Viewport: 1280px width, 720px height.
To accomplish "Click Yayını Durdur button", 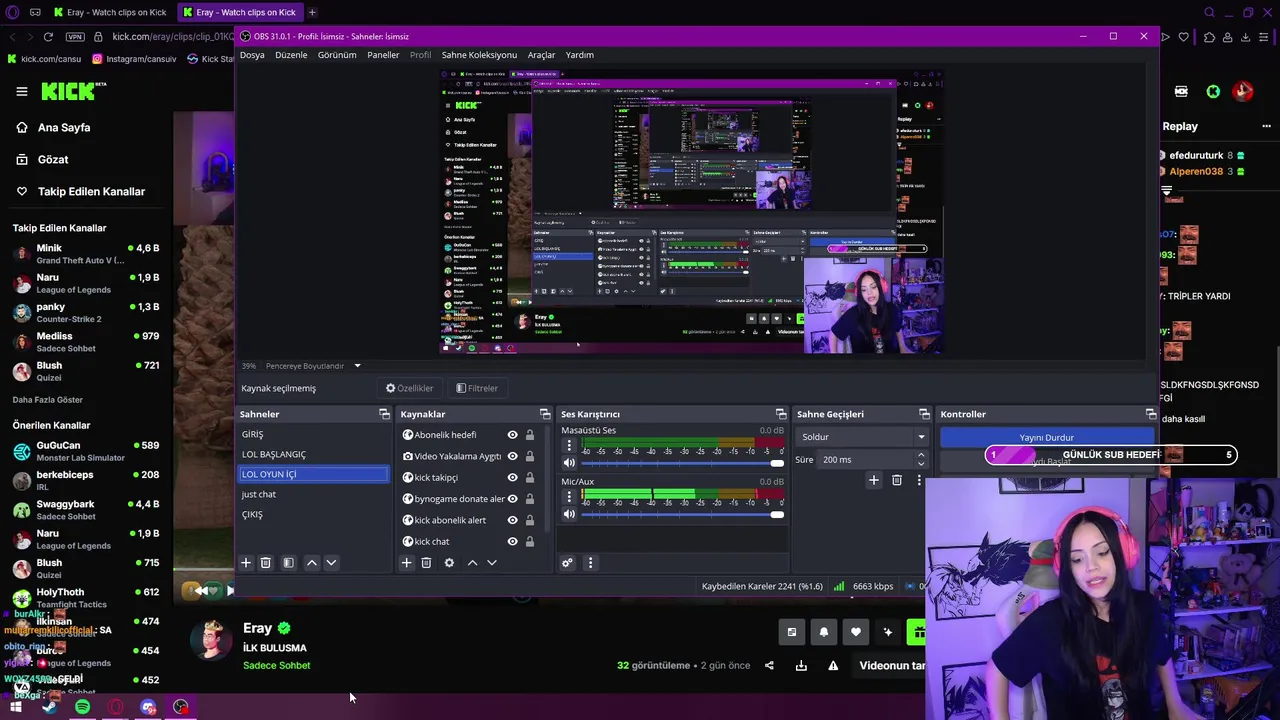I will click(x=1046, y=438).
